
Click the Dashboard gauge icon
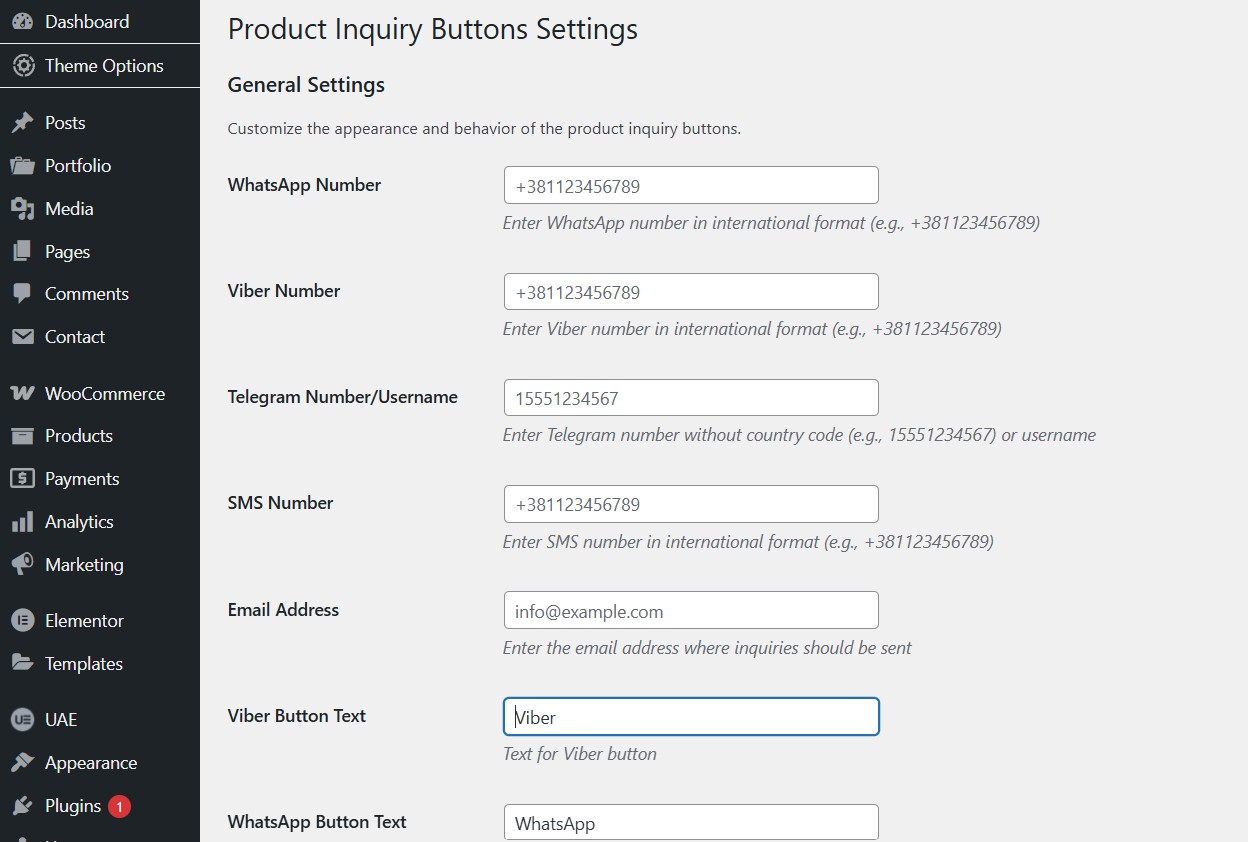[x=22, y=21]
